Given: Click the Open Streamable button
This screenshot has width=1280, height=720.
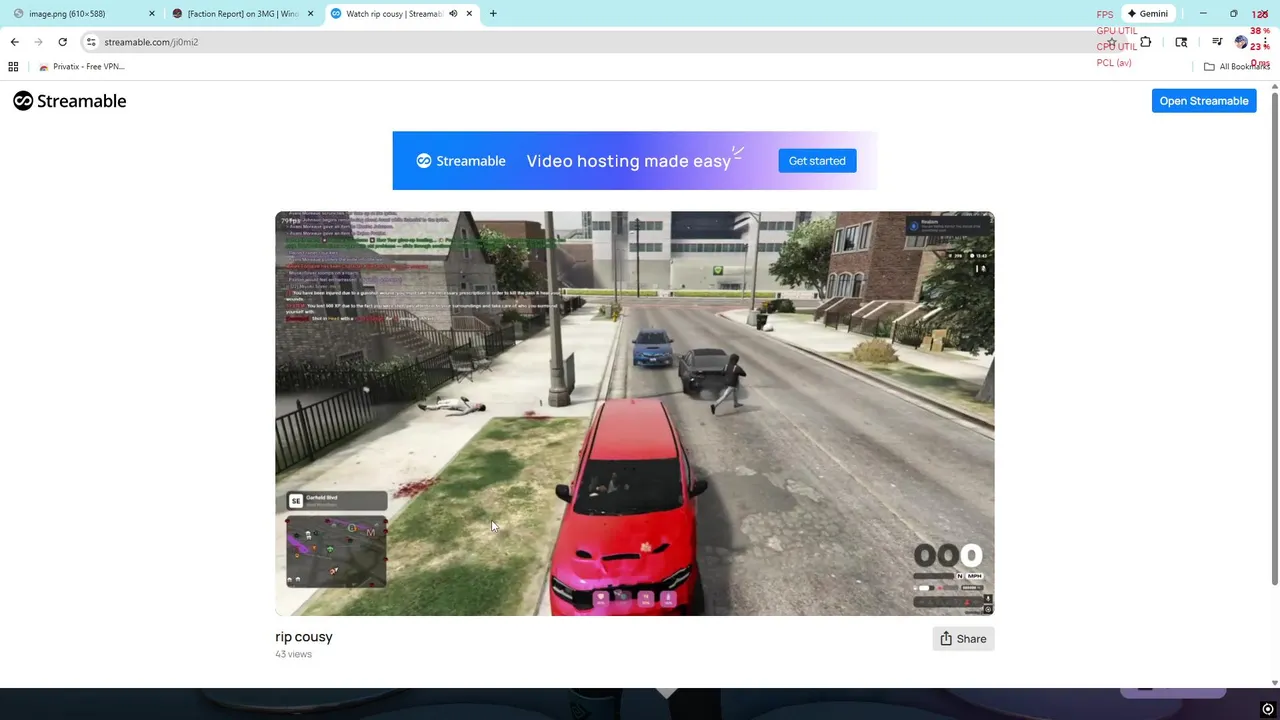Looking at the screenshot, I should pyautogui.click(x=1204, y=101).
